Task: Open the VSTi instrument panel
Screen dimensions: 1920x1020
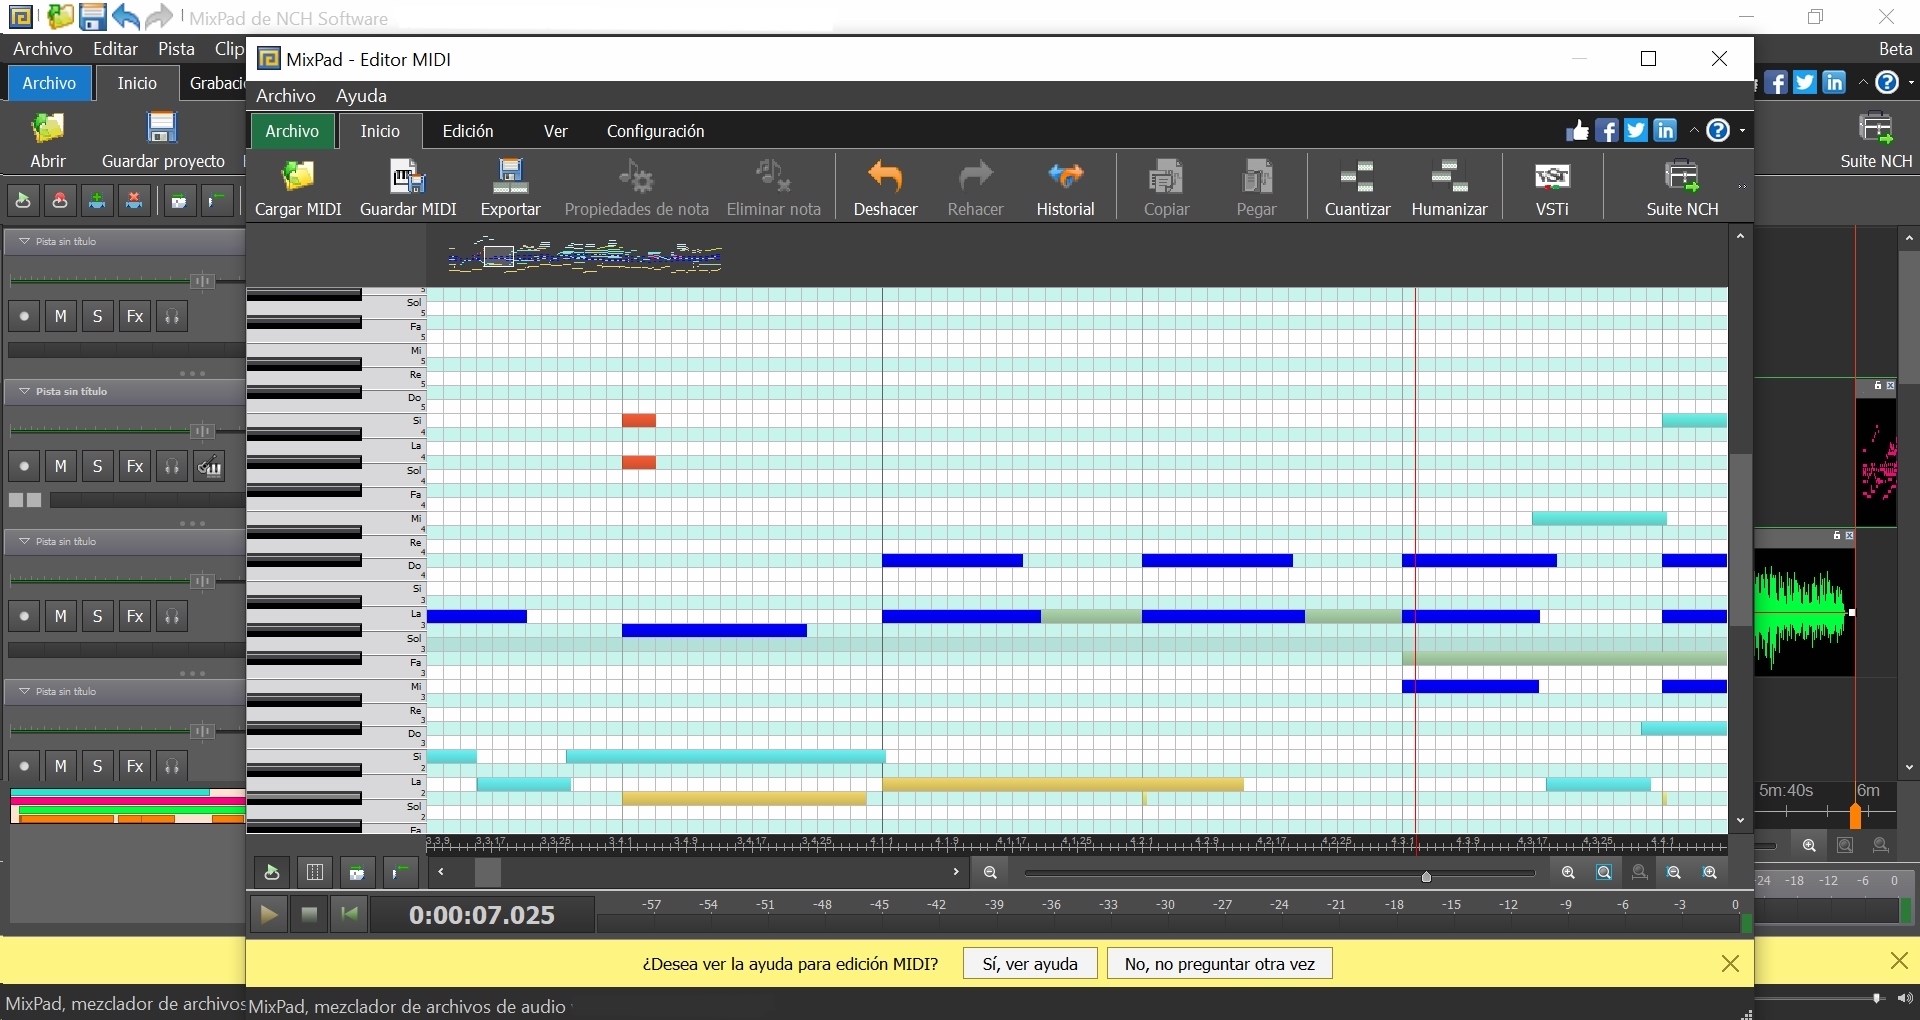Action: click(1553, 187)
